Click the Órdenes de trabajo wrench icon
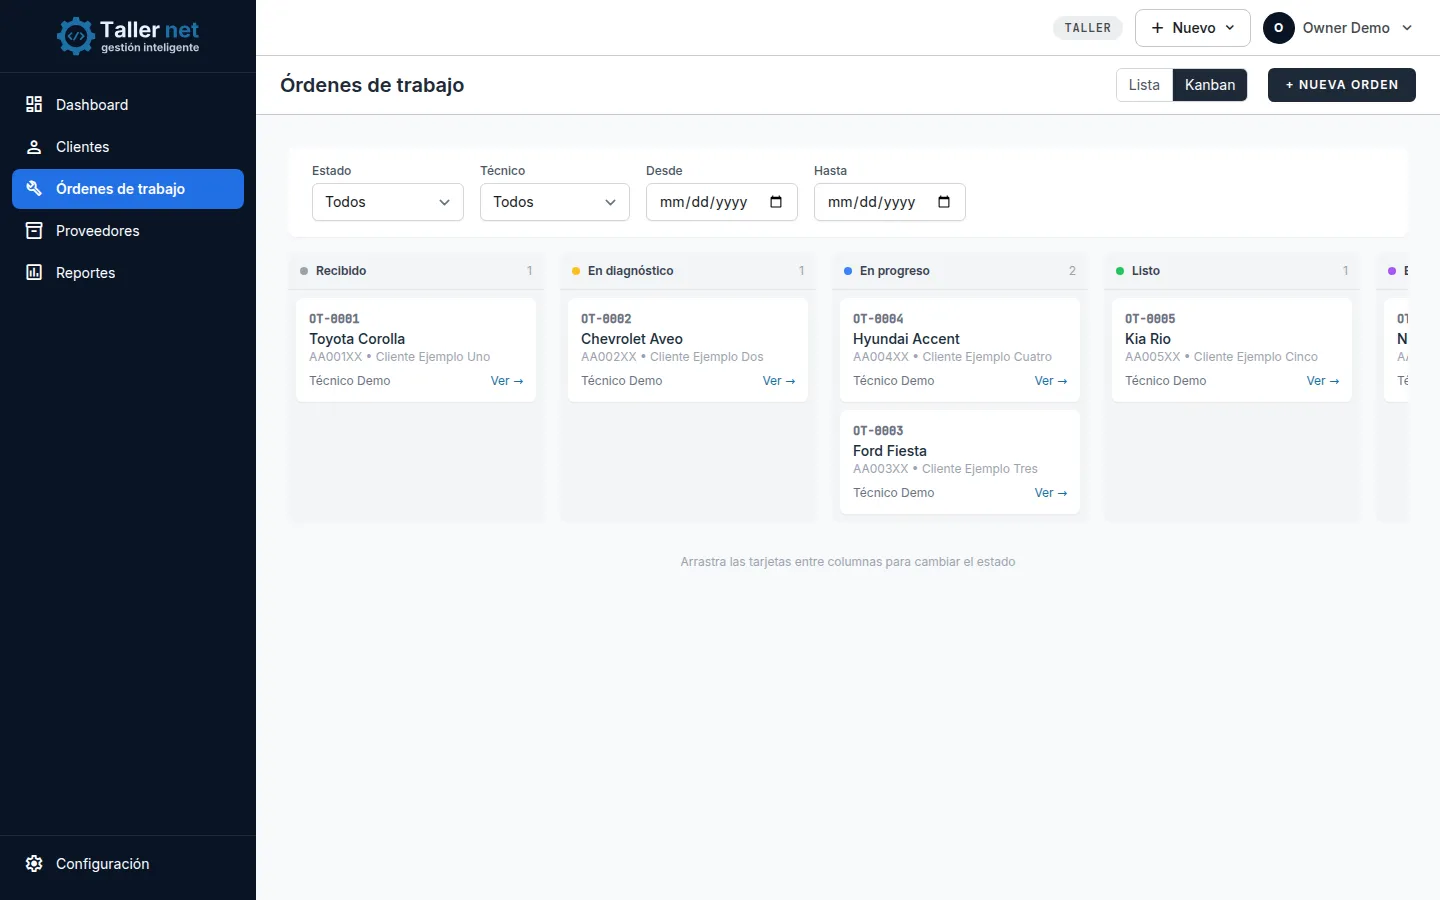Screen dimensions: 1440x900 click(34, 188)
